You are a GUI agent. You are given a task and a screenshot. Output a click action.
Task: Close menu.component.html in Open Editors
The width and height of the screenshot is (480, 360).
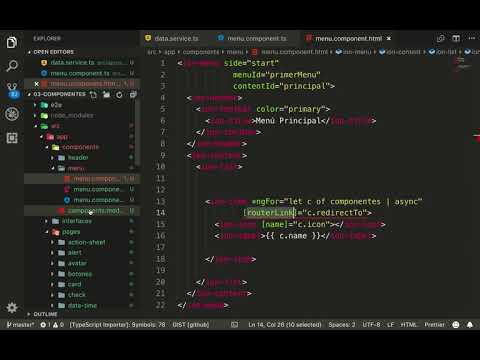[36, 84]
